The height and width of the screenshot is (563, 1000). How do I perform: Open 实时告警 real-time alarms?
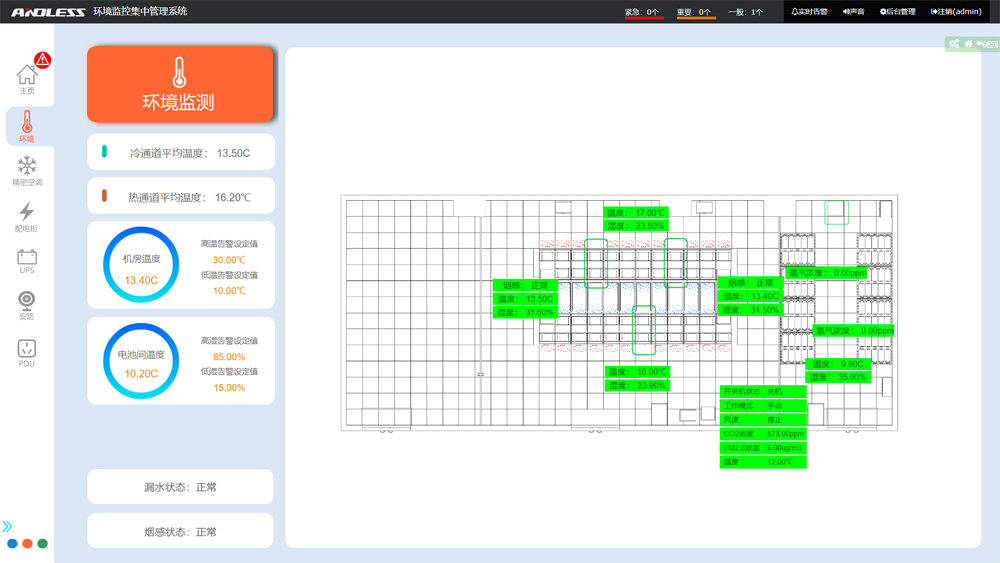pyautogui.click(x=809, y=12)
